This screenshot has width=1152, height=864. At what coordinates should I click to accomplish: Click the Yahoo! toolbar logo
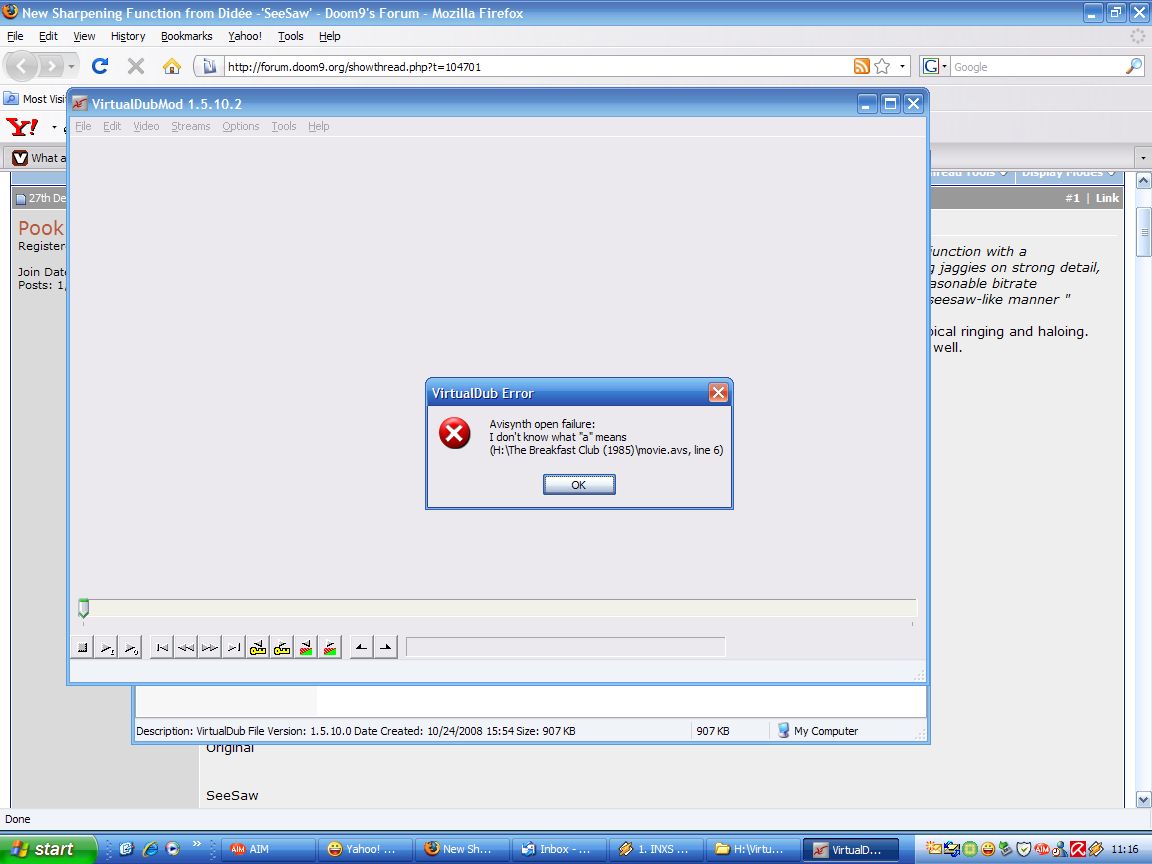click(22, 127)
